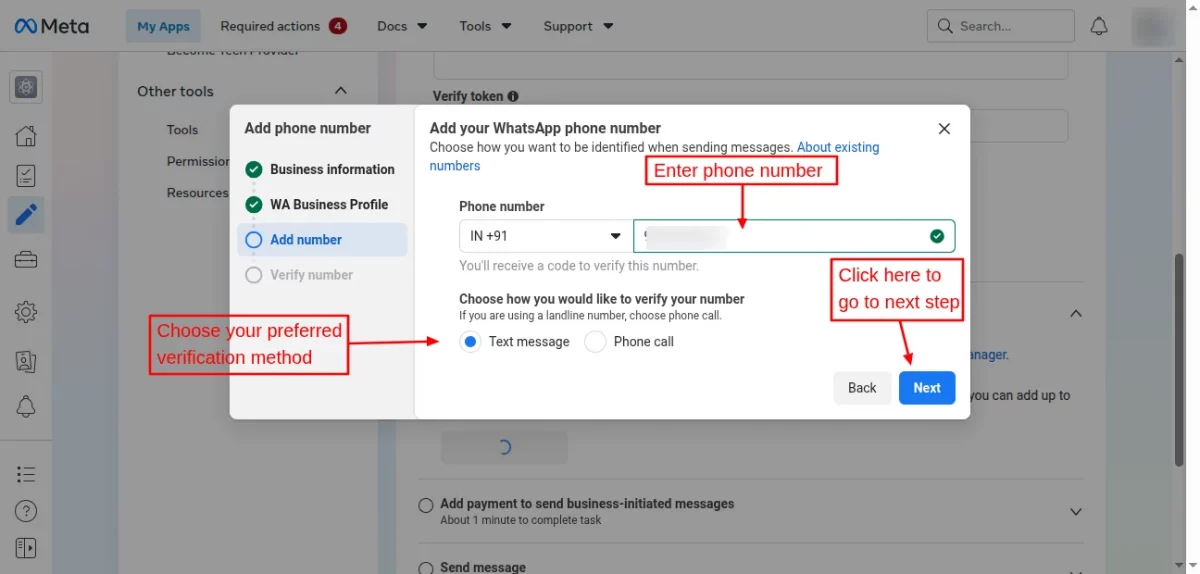The height and width of the screenshot is (574, 1200).
Task: Expand the Support menu
Action: pyautogui.click(x=579, y=26)
